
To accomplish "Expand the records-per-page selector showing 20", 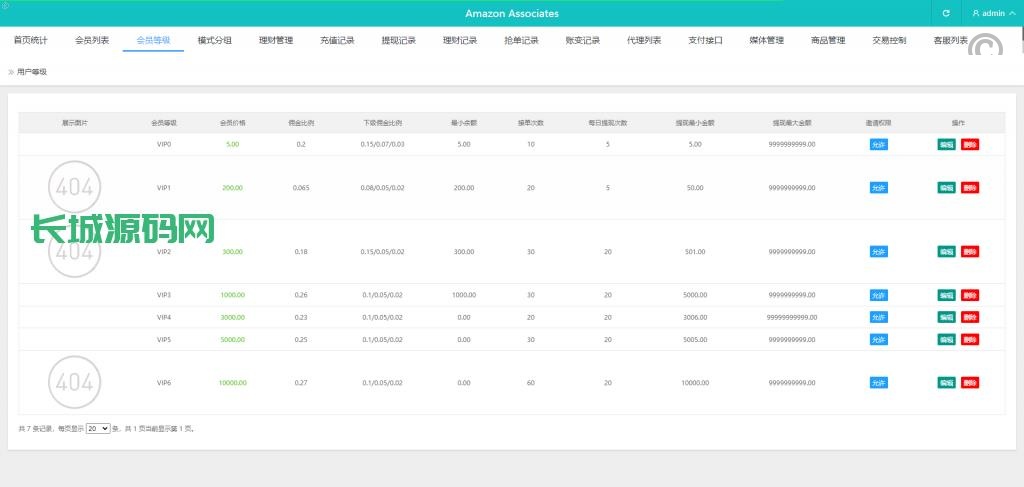I will tap(98, 428).
